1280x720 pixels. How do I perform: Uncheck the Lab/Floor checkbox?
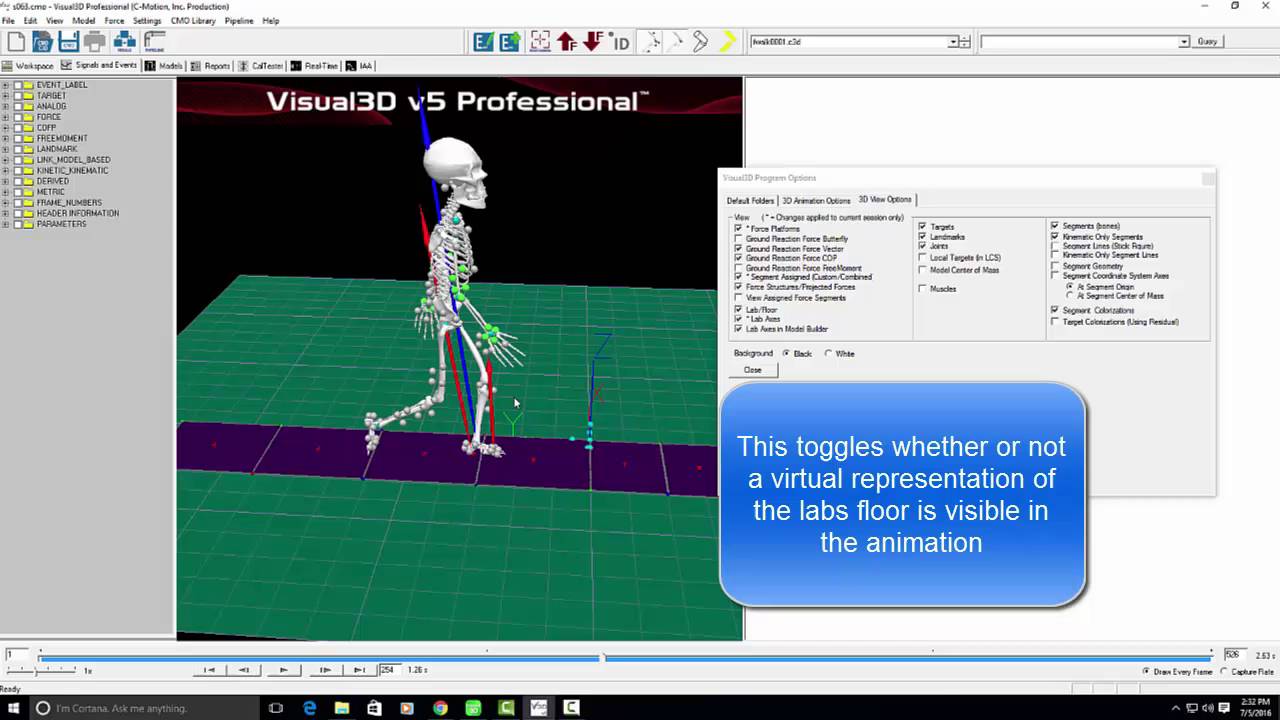coord(738,310)
